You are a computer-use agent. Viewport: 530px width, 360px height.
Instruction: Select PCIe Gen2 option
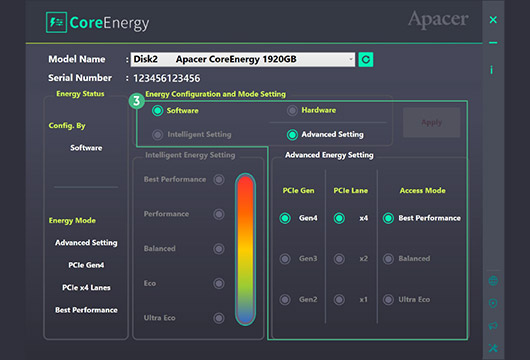(285, 299)
